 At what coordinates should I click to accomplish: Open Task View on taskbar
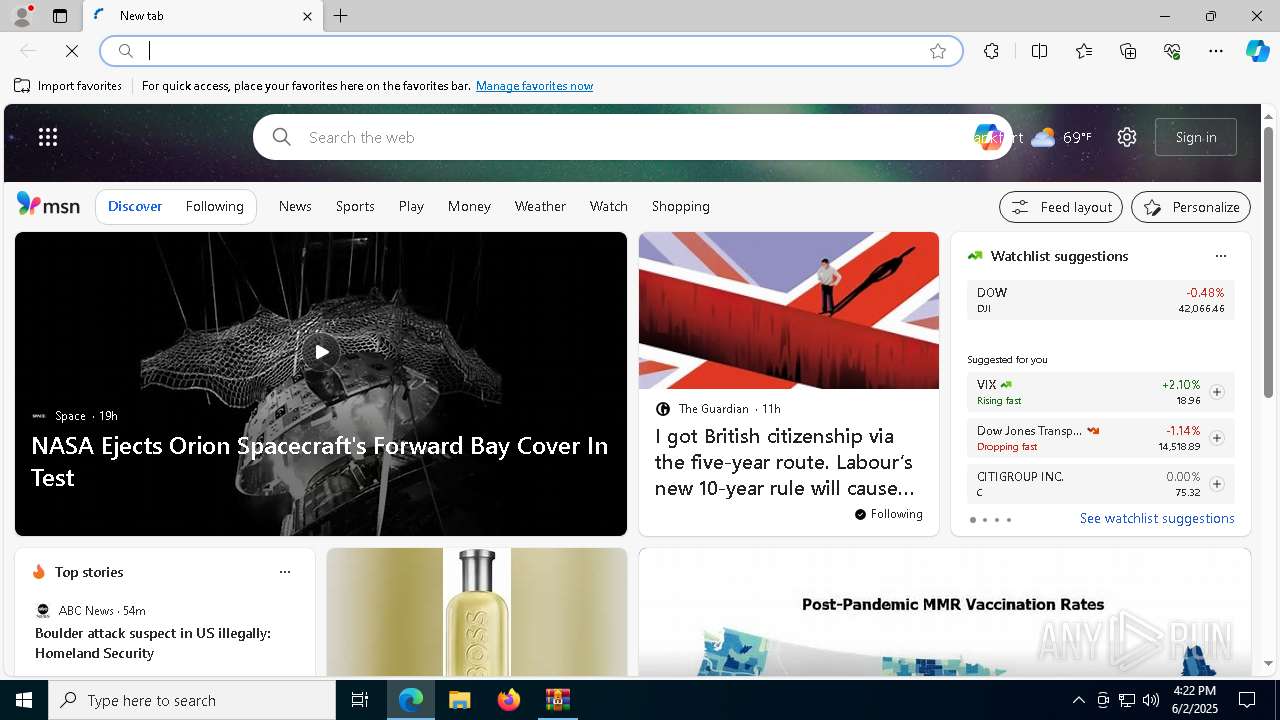tap(360, 700)
